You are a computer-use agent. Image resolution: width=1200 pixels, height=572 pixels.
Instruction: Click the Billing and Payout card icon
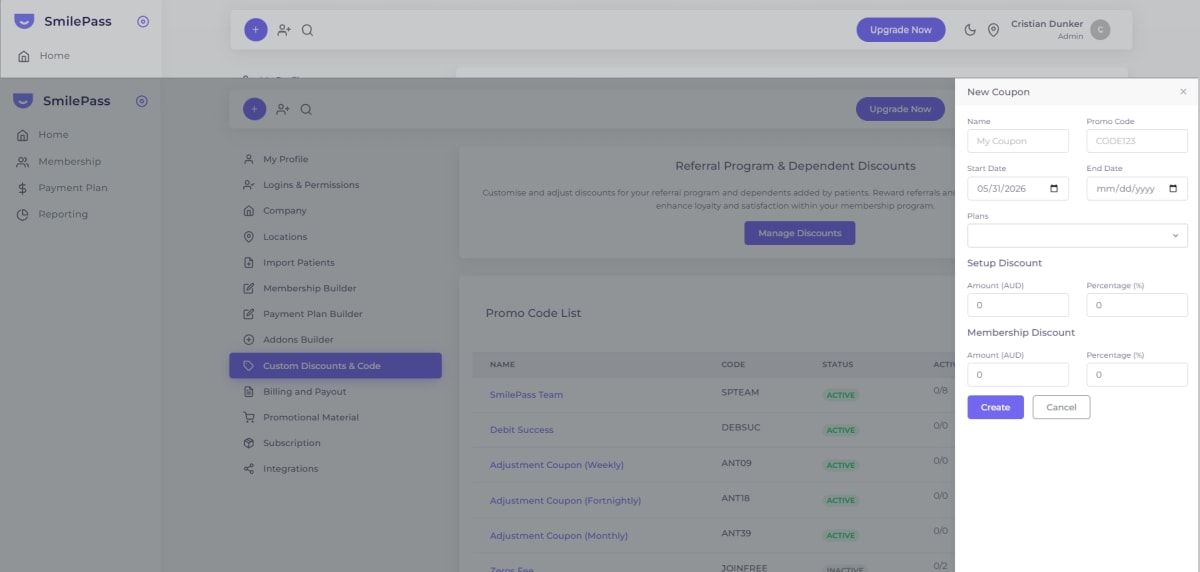tap(249, 392)
